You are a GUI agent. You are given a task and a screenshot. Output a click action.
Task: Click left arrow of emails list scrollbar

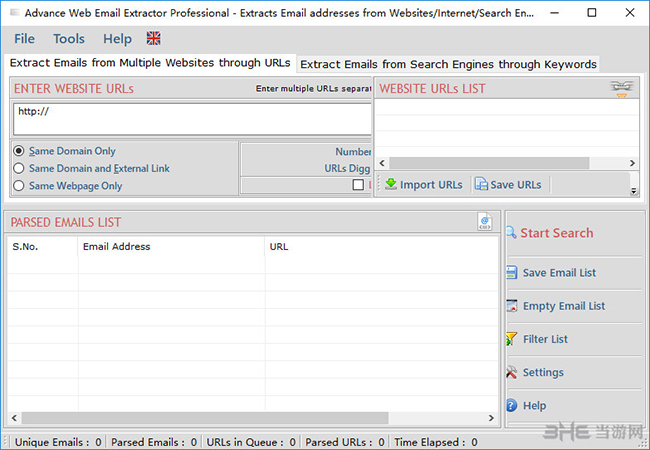point(15,418)
